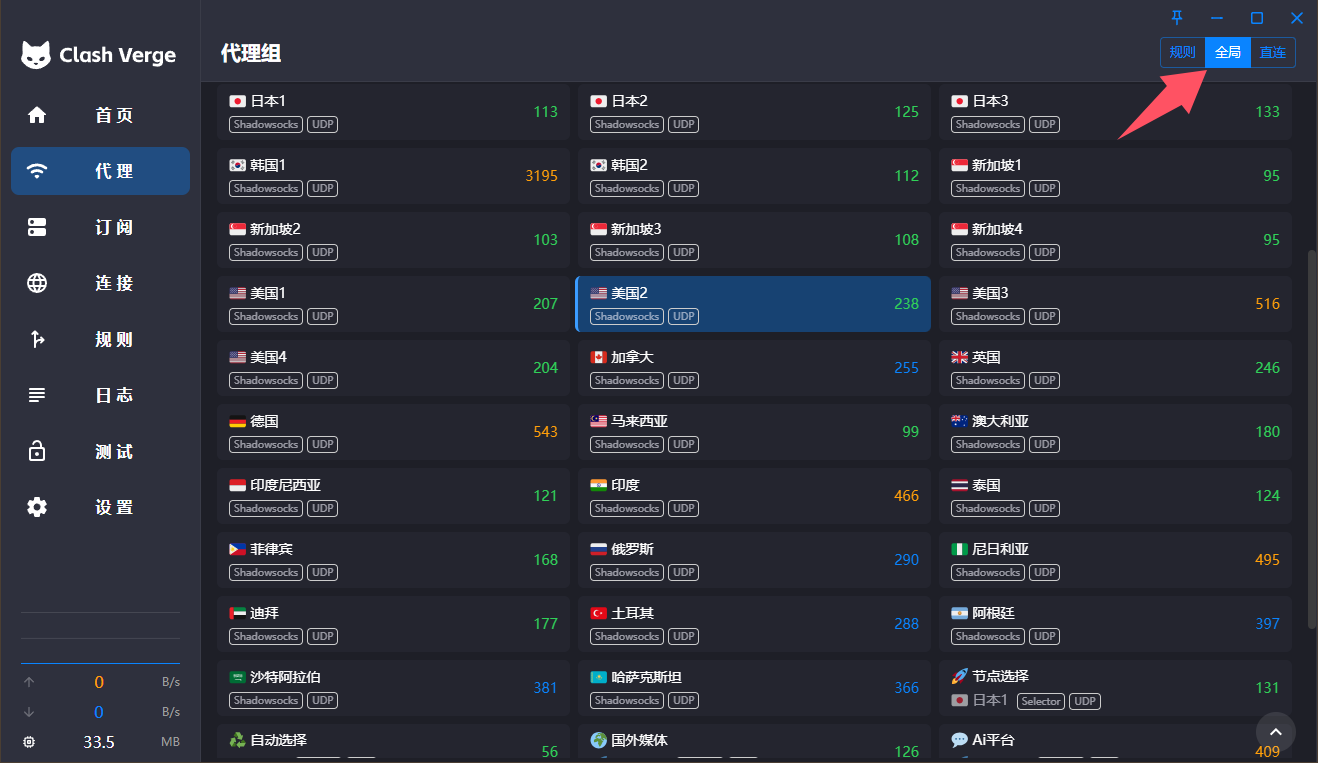This screenshot has height=763, width=1318.
Task: Click the scroll-to-top arrow button
Action: pyautogui.click(x=1275, y=732)
